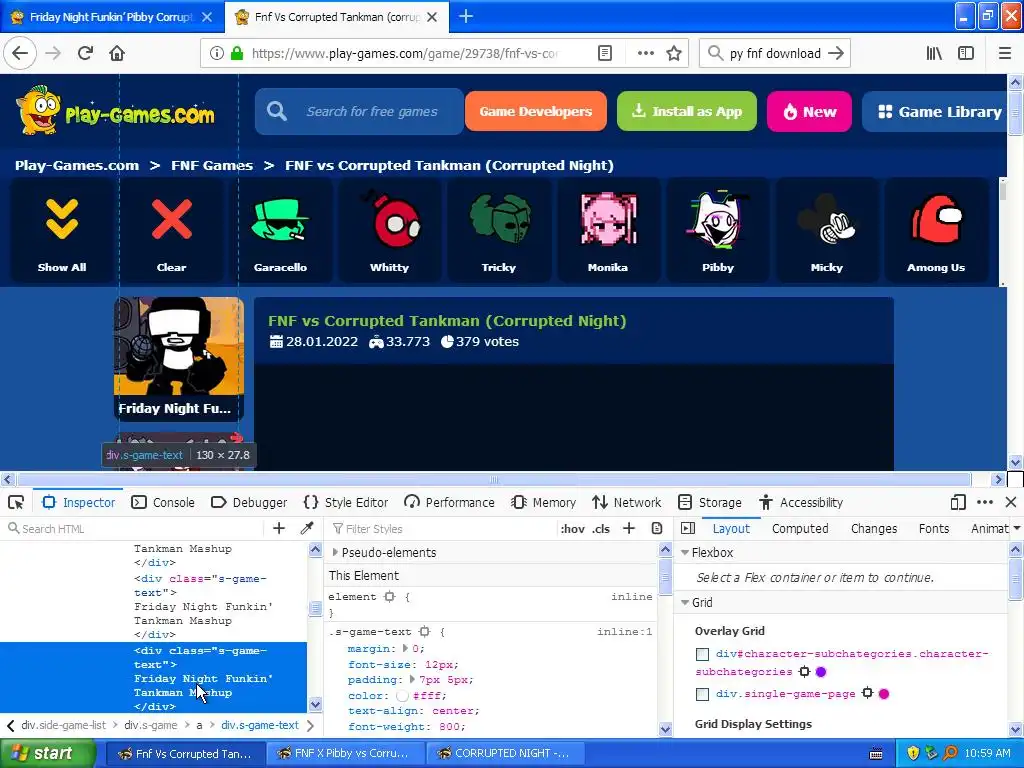
Task: Switch to the Console tab
Action: coord(163,502)
